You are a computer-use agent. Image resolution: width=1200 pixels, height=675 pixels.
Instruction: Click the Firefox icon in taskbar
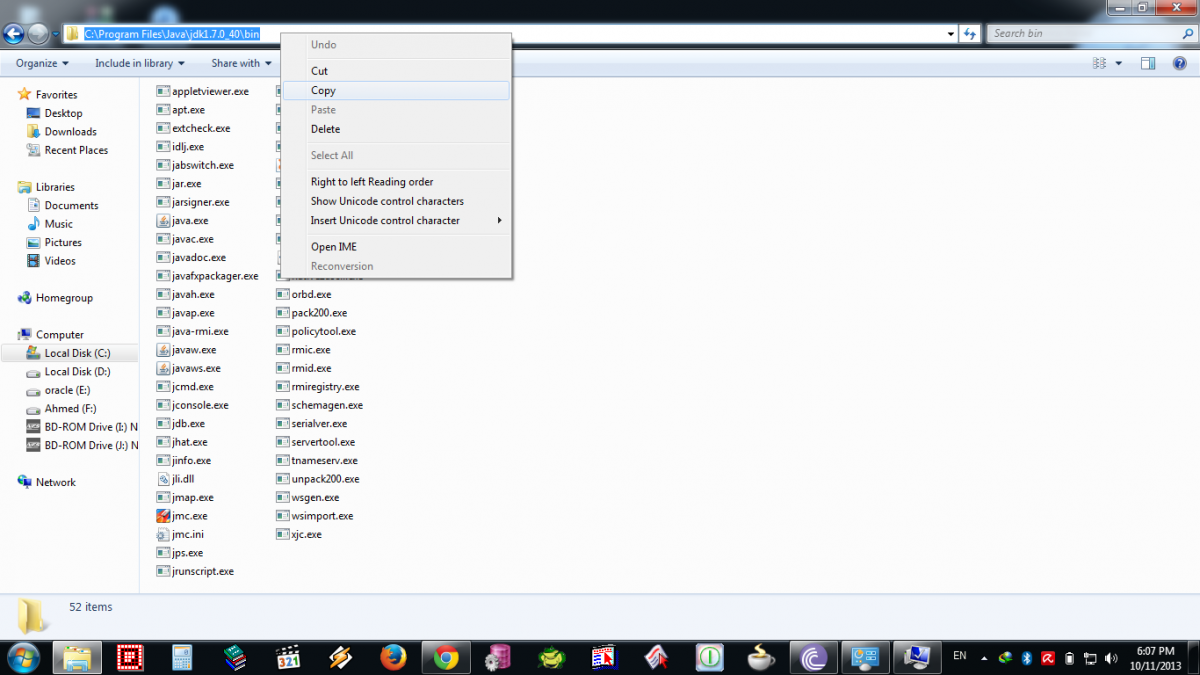tap(394, 657)
